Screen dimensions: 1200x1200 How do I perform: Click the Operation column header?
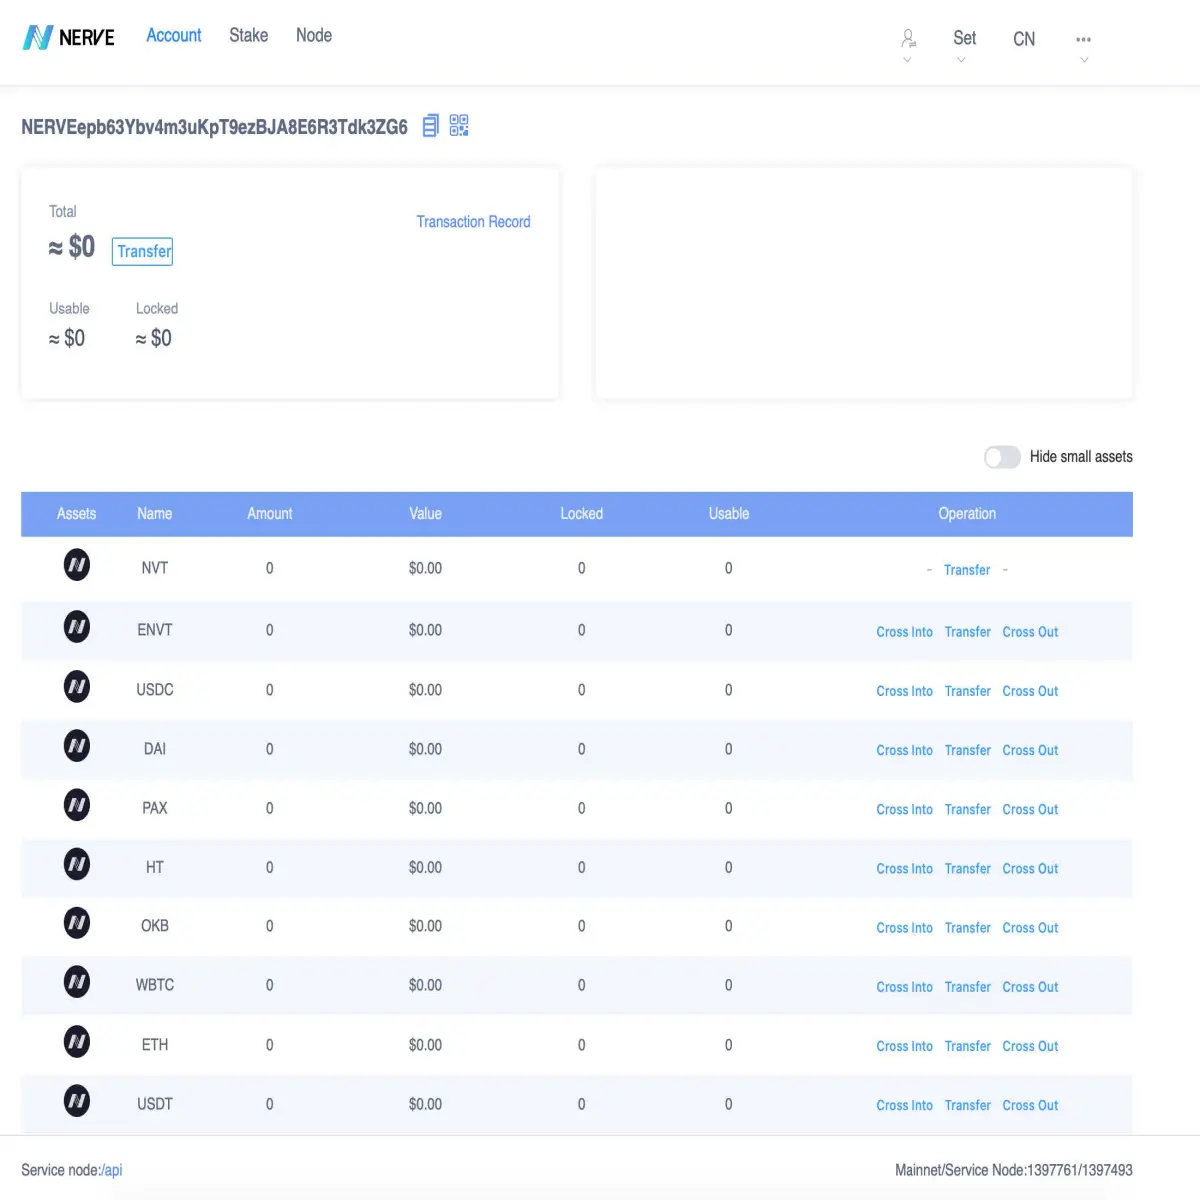pos(967,514)
